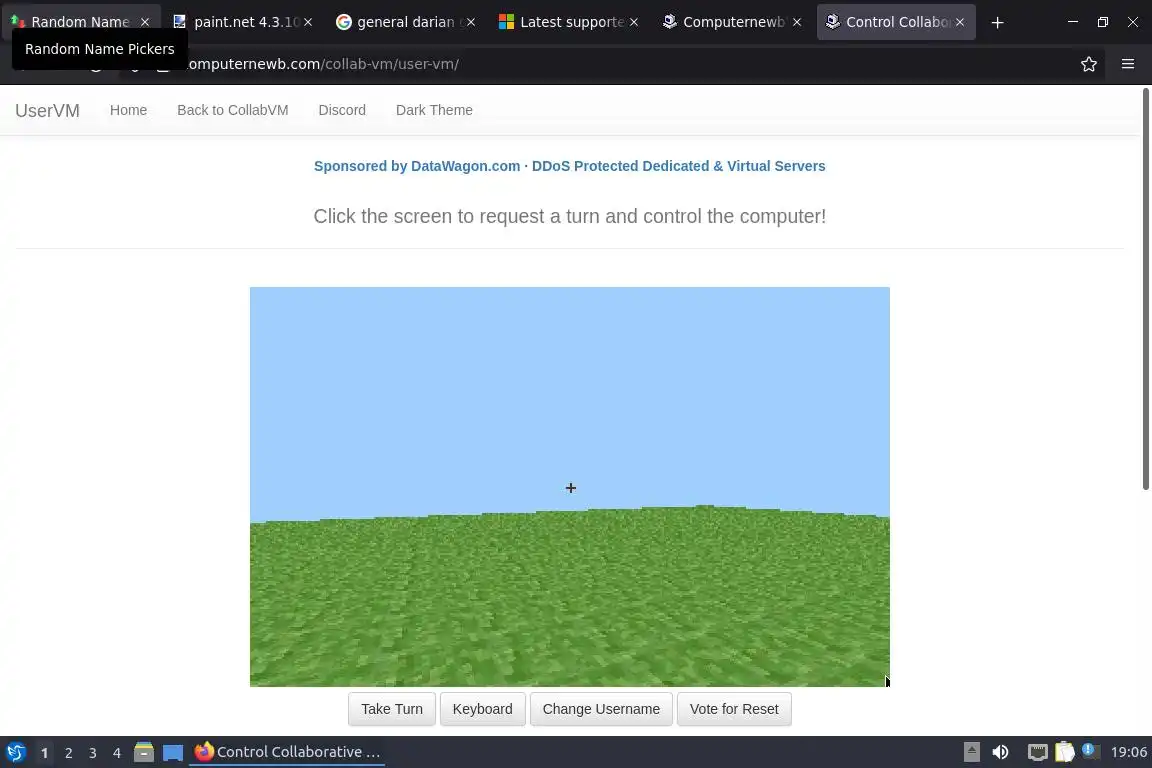Screen dimensions: 1152x768
Task: Open the Discord navbar link
Action: [x=342, y=110]
